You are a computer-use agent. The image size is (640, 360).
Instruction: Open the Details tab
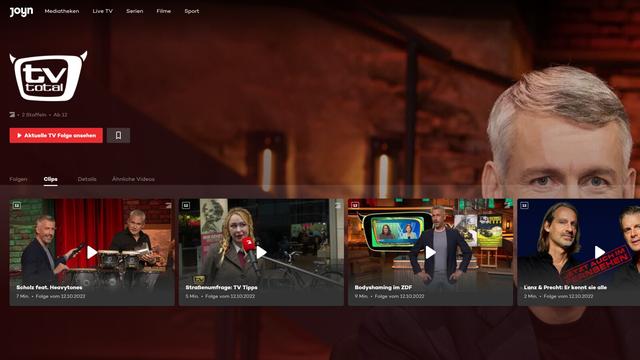click(x=87, y=179)
